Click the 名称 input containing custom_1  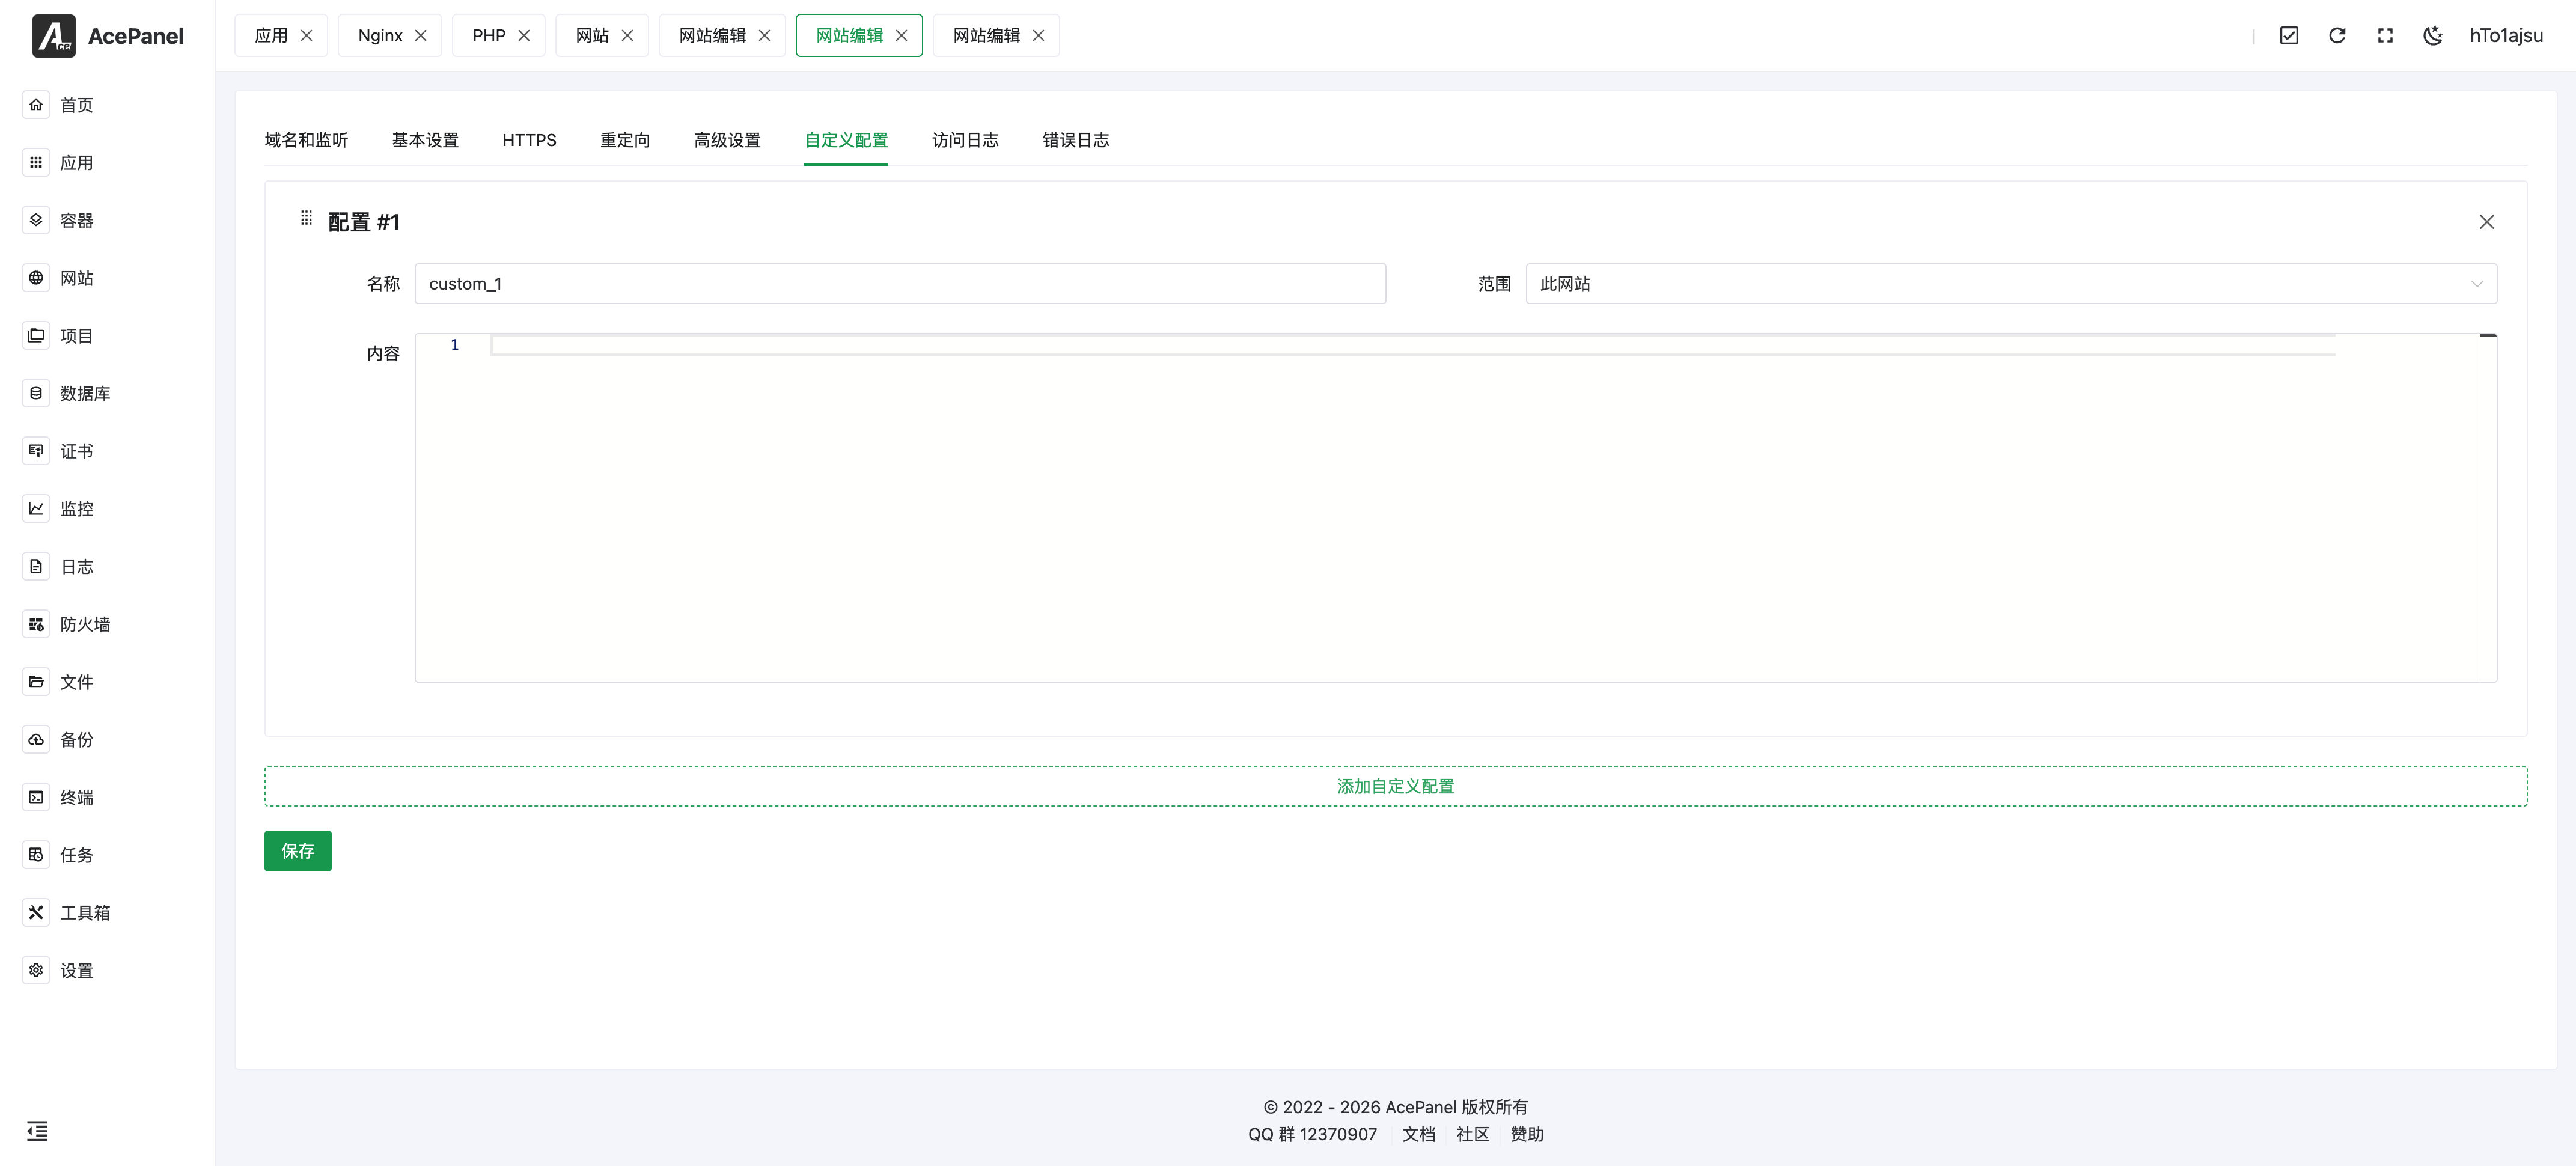tap(899, 284)
